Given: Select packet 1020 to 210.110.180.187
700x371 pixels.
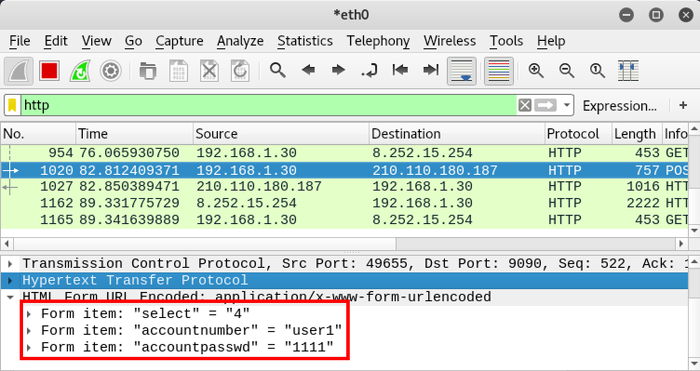Looking at the screenshot, I should [x=344, y=170].
